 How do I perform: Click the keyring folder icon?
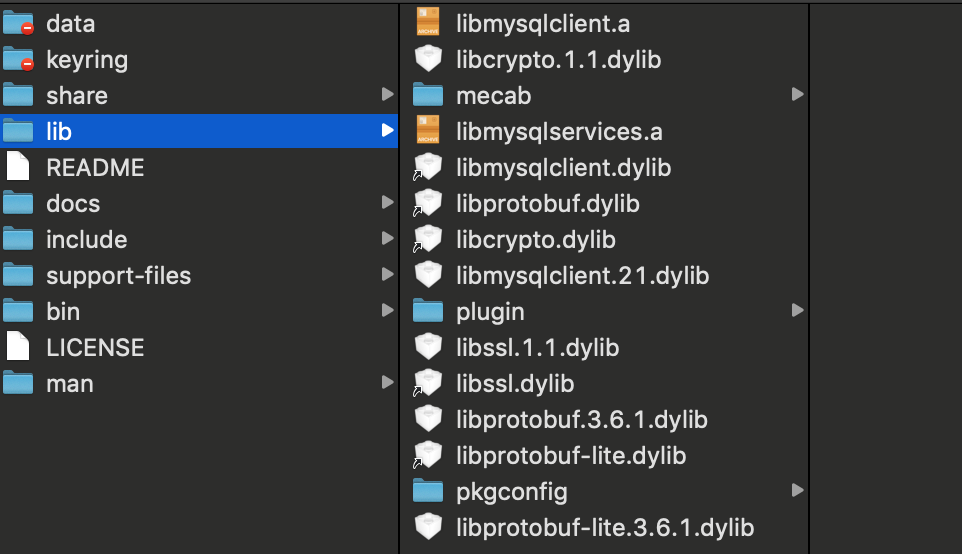pyautogui.click(x=18, y=60)
